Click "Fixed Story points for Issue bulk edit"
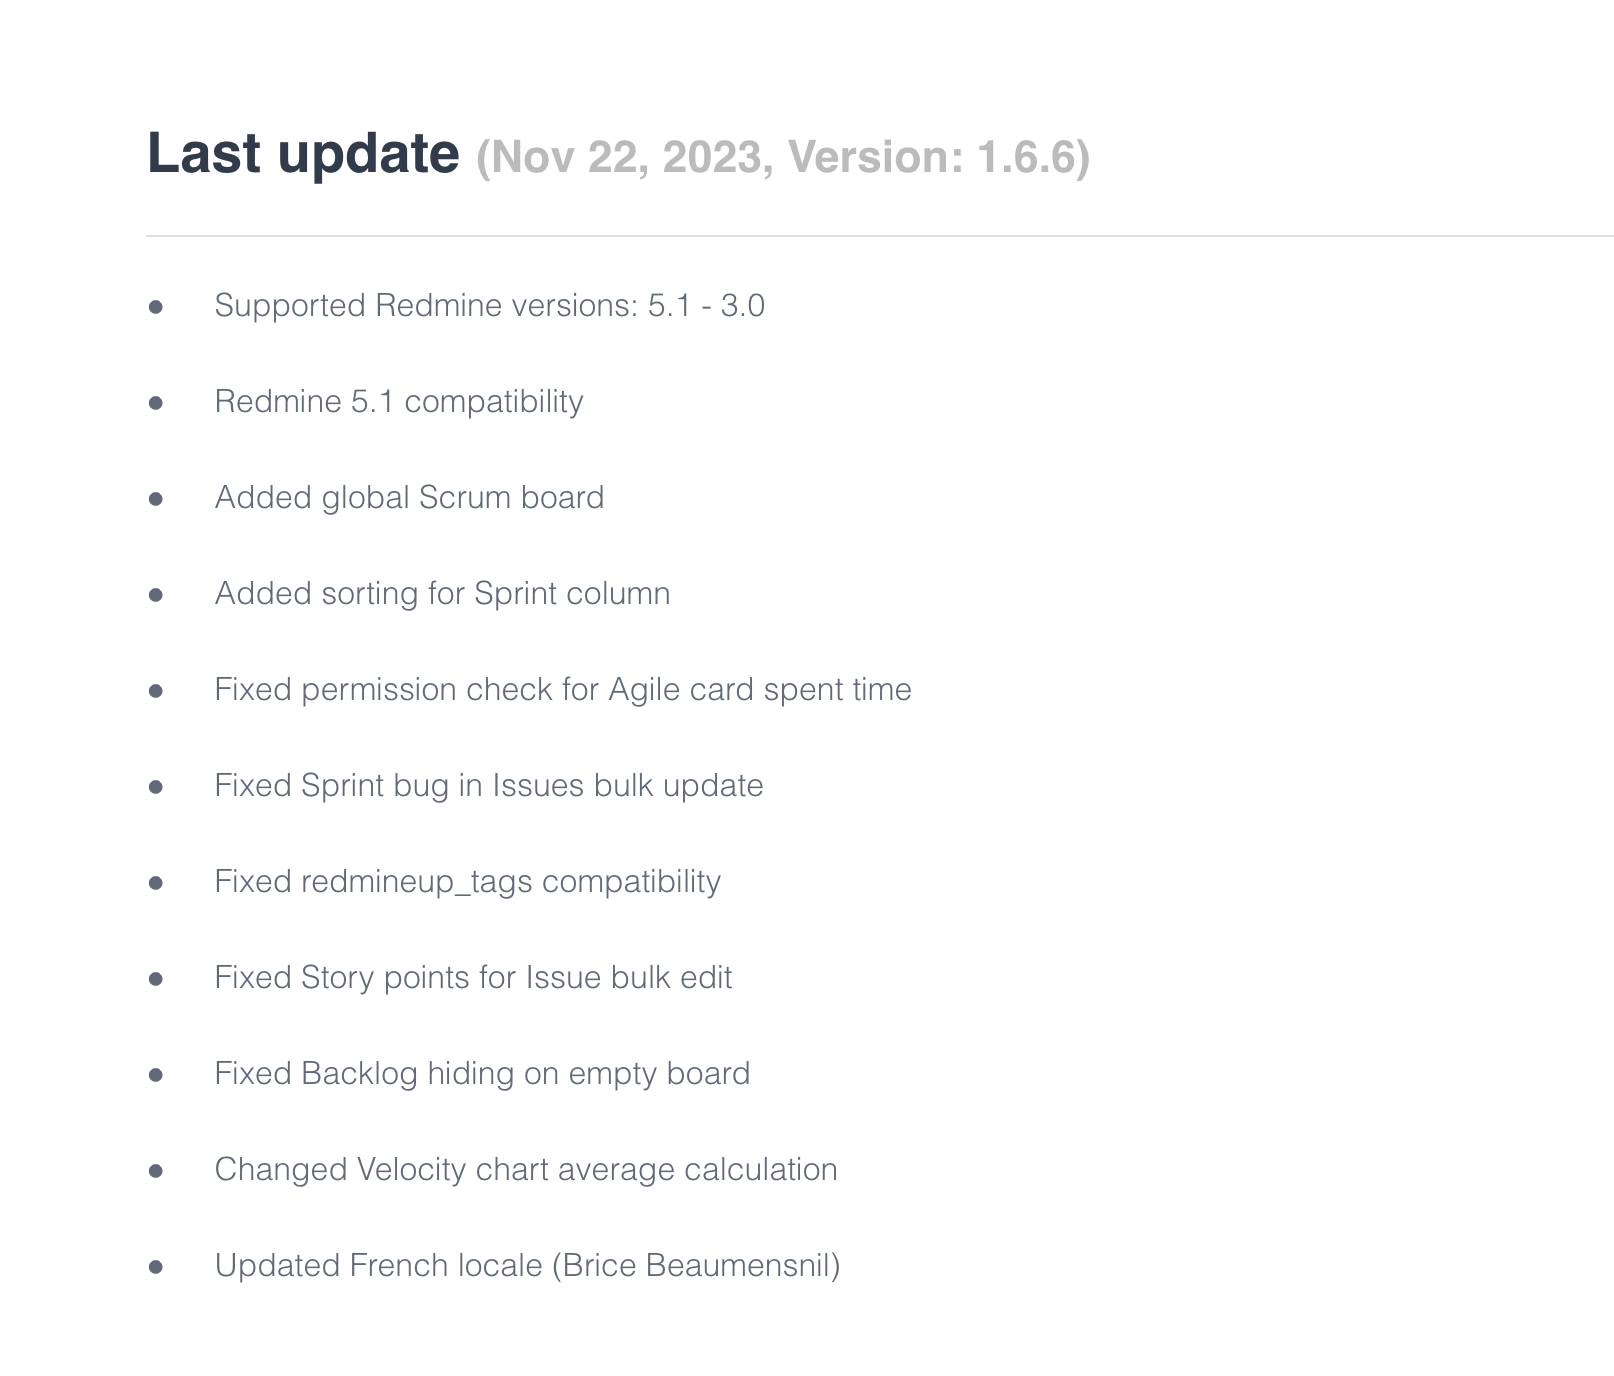Image resolution: width=1614 pixels, height=1376 pixels. (473, 978)
